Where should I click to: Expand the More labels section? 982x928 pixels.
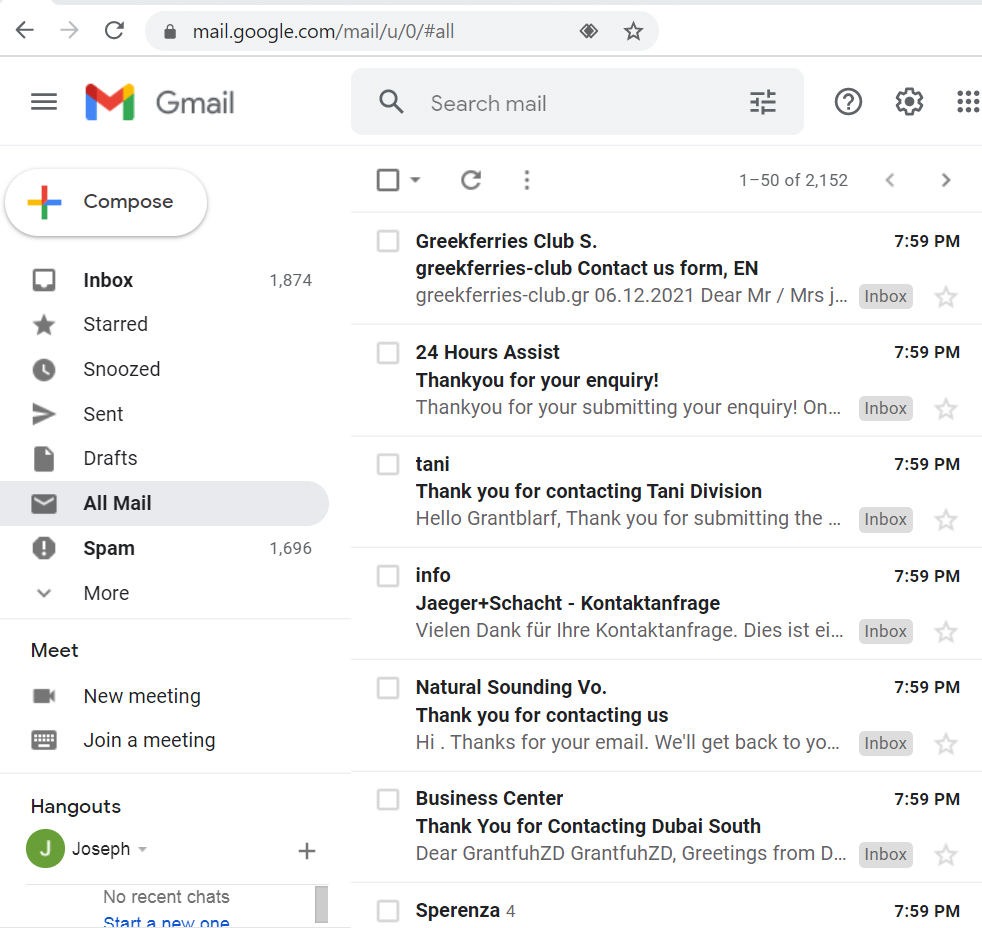click(x=106, y=593)
